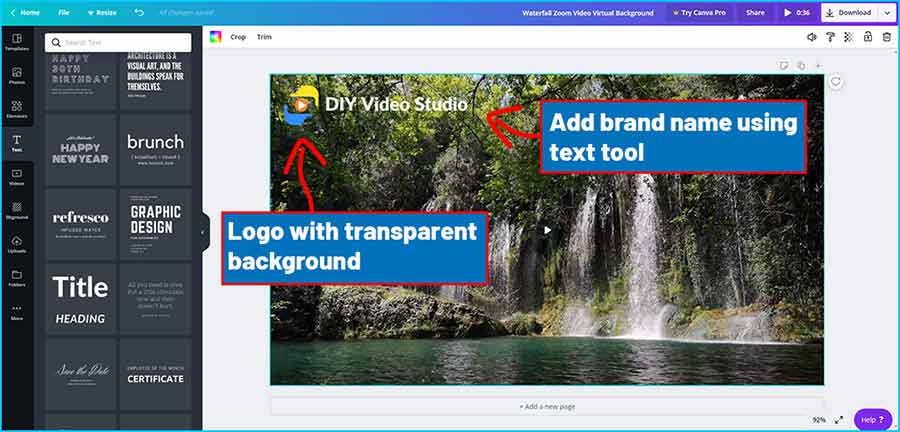Click the copy style paint roller icon

830,37
